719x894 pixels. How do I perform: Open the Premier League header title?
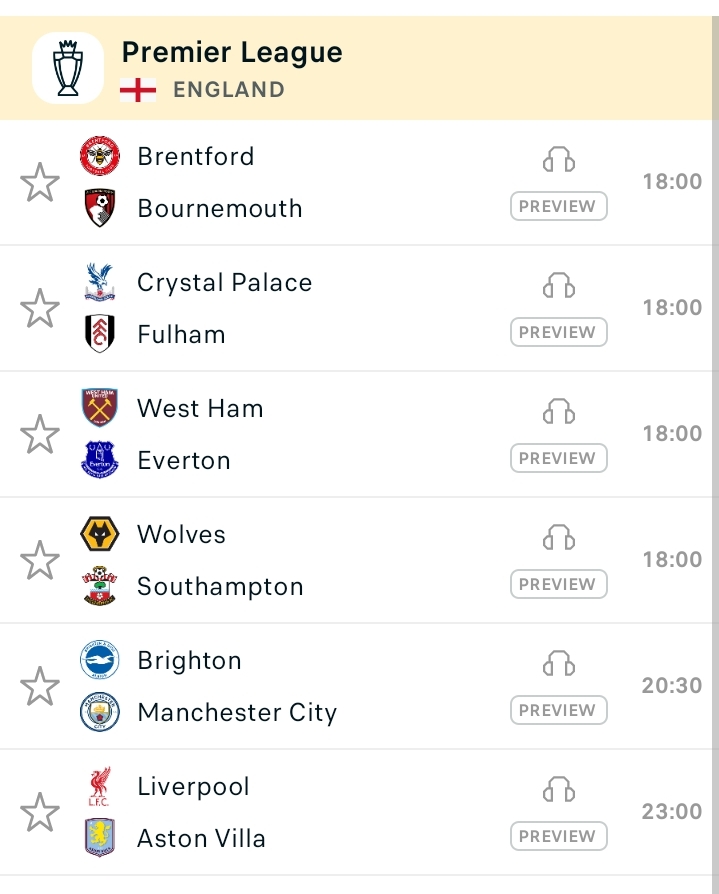[232, 52]
